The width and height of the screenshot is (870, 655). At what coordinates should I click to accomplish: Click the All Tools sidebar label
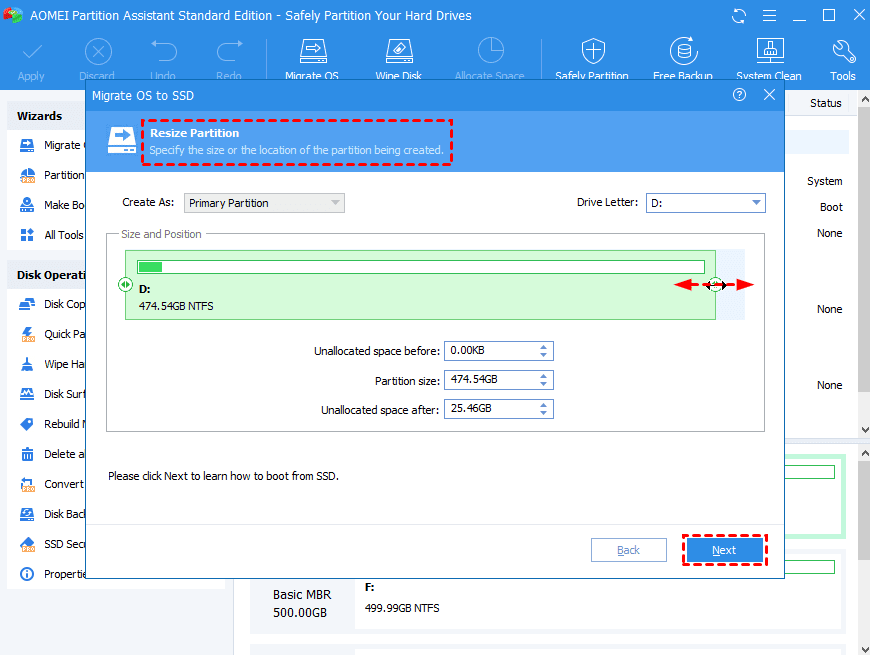(64, 235)
